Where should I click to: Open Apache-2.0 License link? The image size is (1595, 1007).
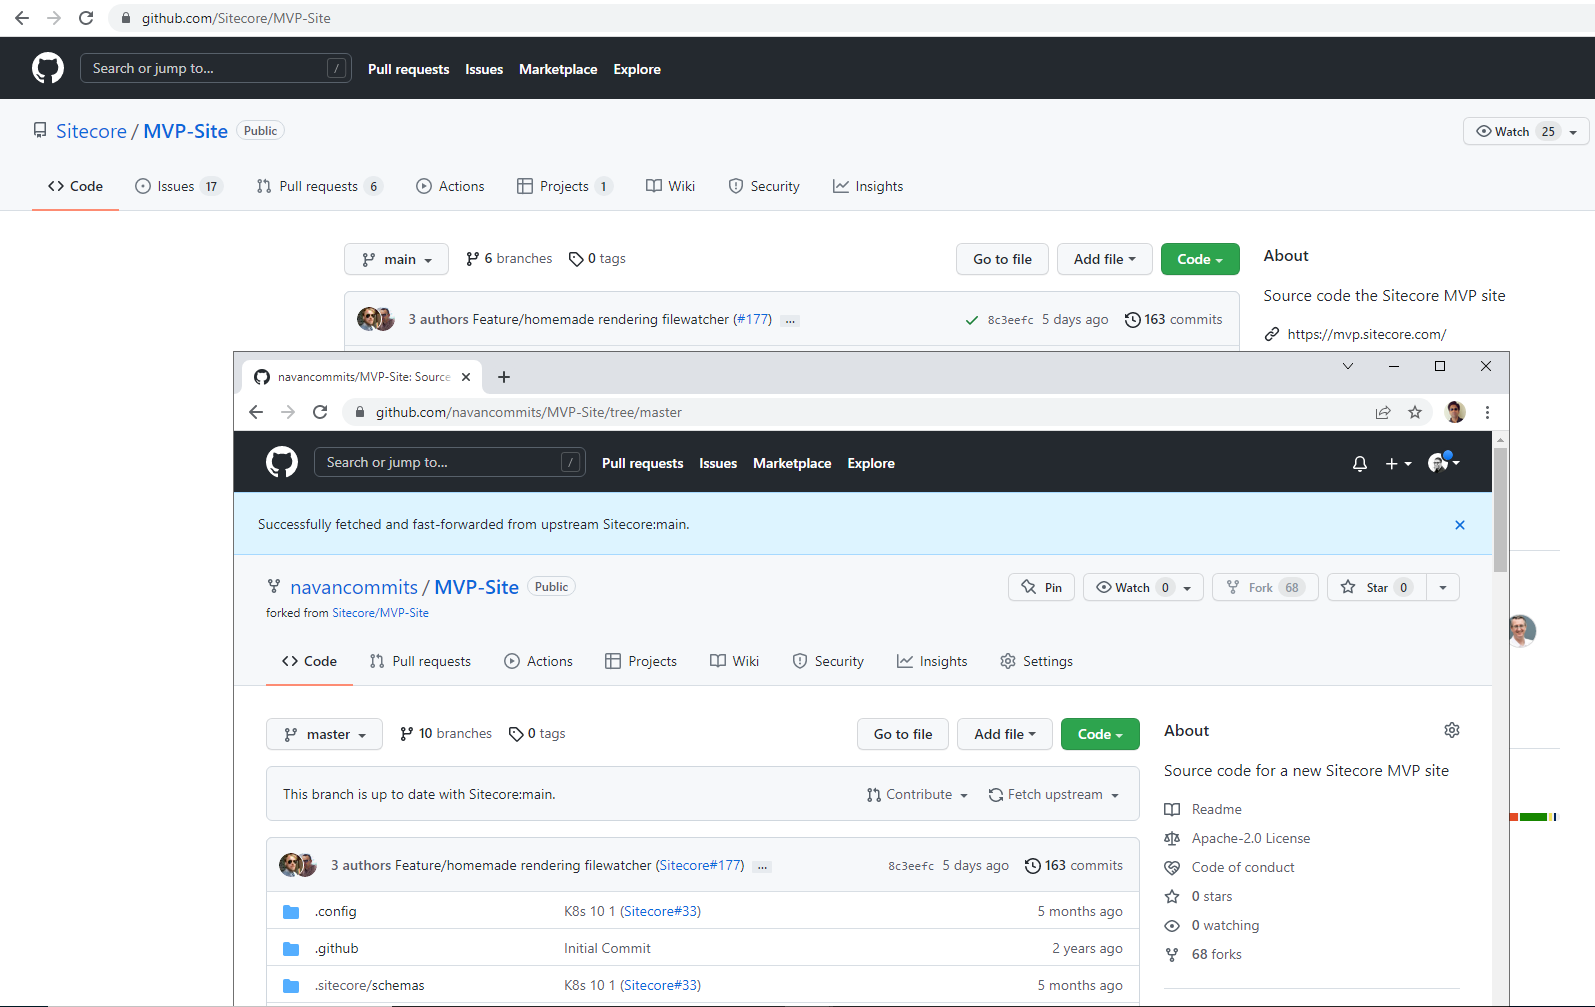click(x=1251, y=838)
